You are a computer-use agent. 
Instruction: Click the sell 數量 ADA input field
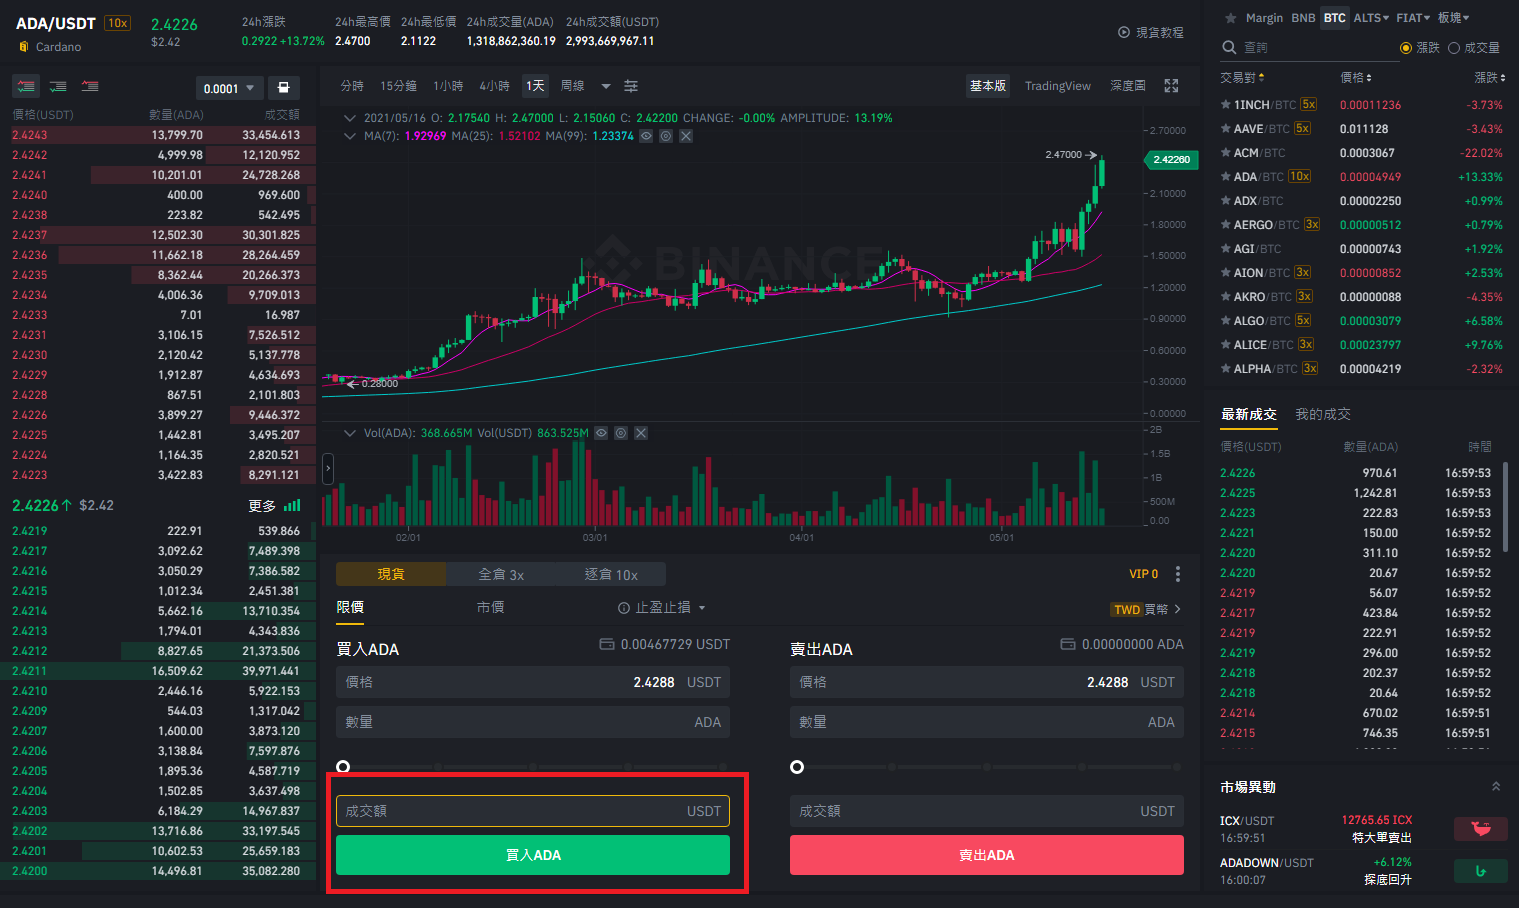point(987,722)
